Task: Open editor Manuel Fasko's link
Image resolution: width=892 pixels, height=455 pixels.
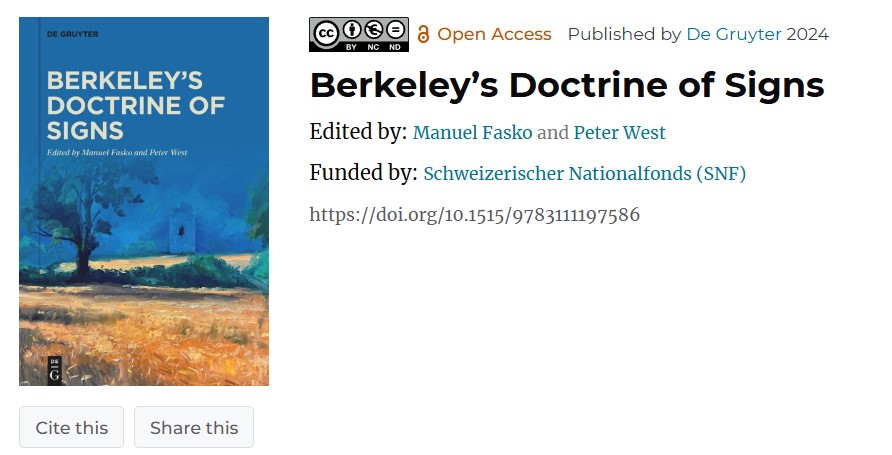Action: pos(472,133)
